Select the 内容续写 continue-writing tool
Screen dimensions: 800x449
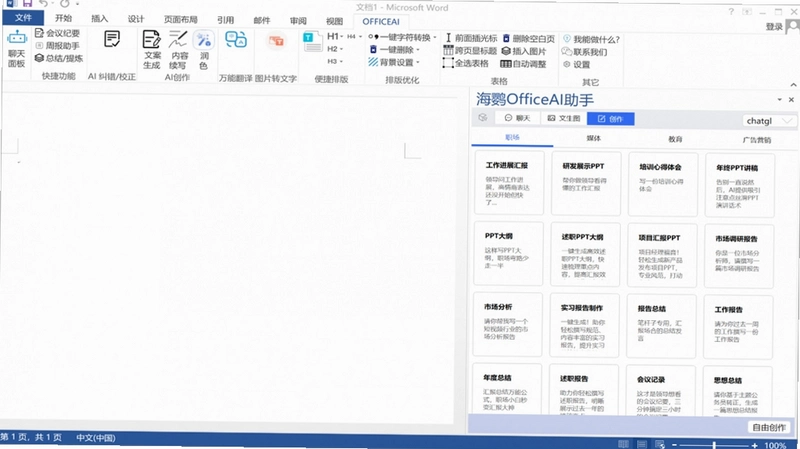click(178, 49)
